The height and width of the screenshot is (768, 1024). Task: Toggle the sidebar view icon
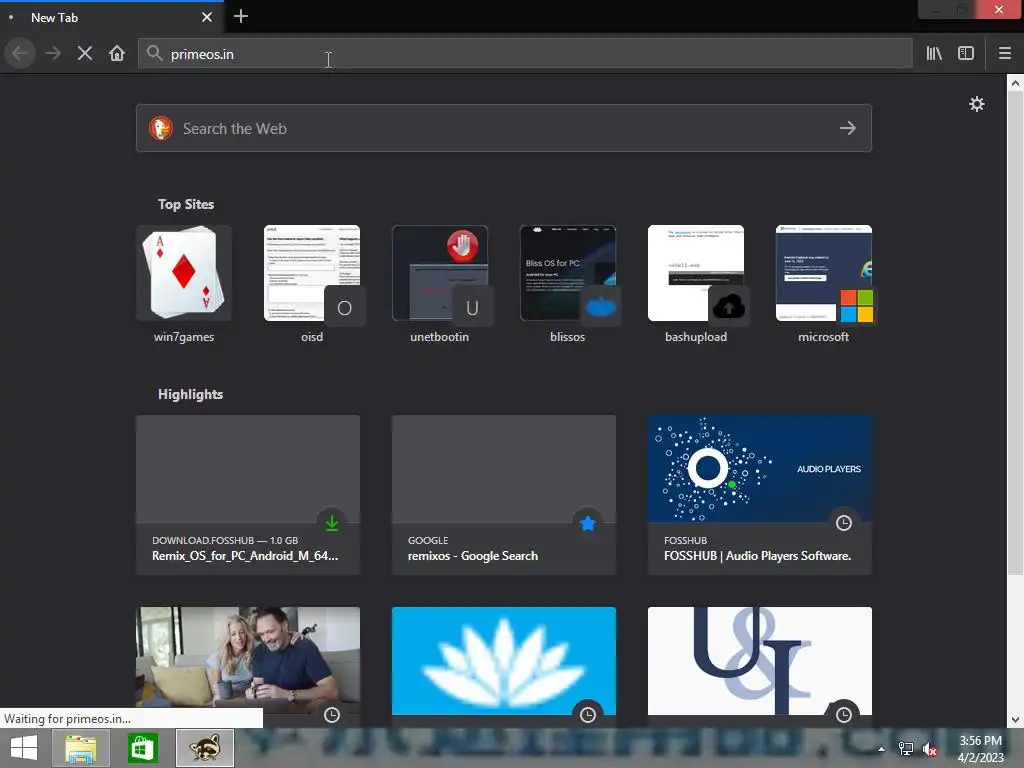click(966, 54)
